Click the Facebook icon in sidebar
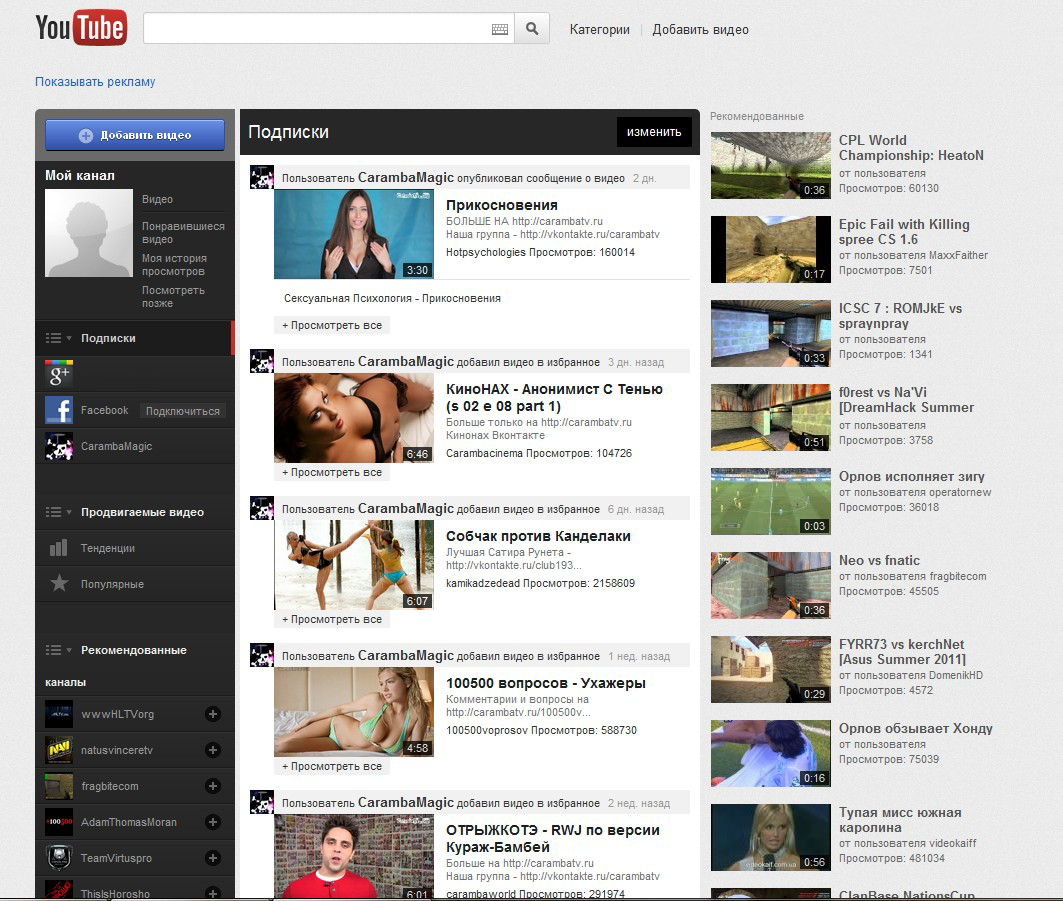 59,410
